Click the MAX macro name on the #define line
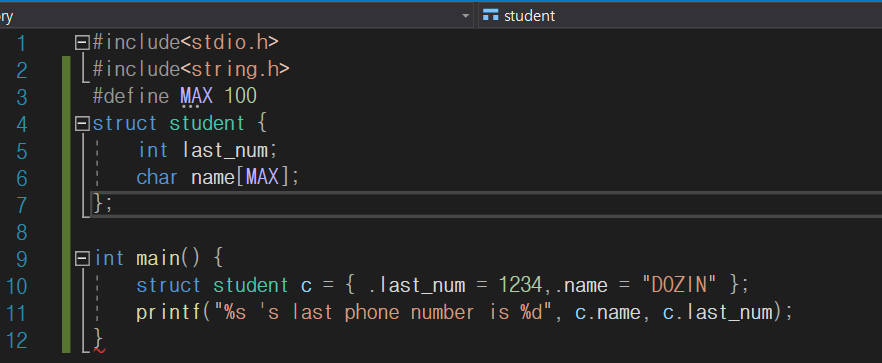Screen dimensions: 882x363 pyautogui.click(x=196, y=96)
